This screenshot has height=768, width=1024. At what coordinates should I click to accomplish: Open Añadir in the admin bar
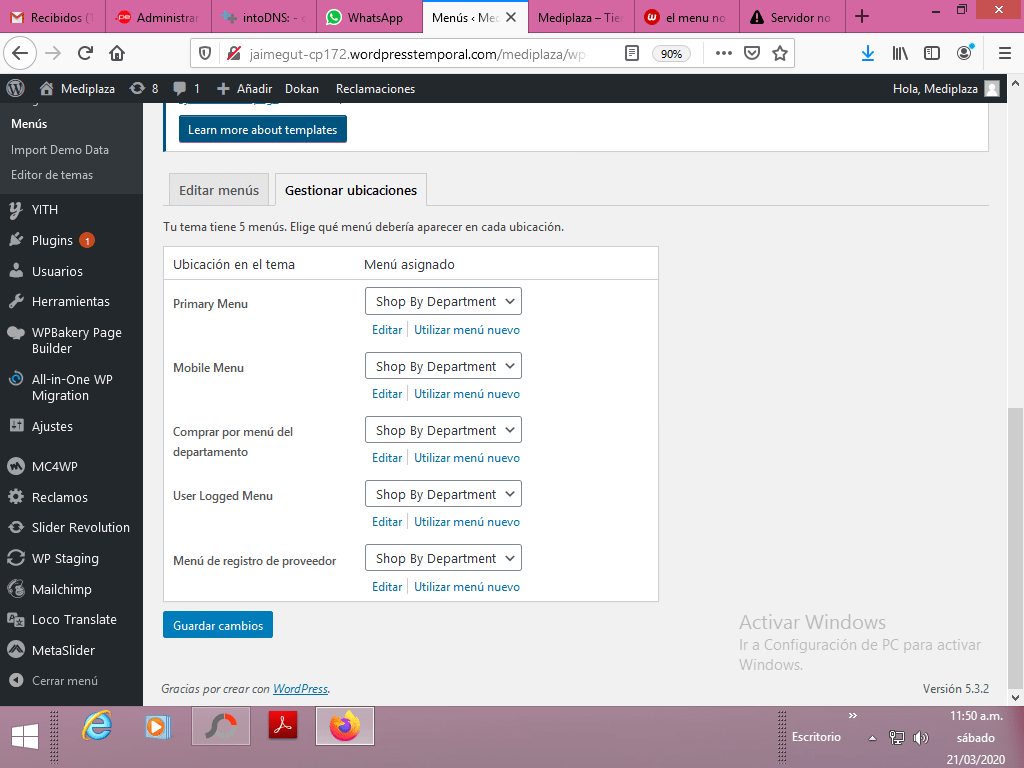(244, 89)
